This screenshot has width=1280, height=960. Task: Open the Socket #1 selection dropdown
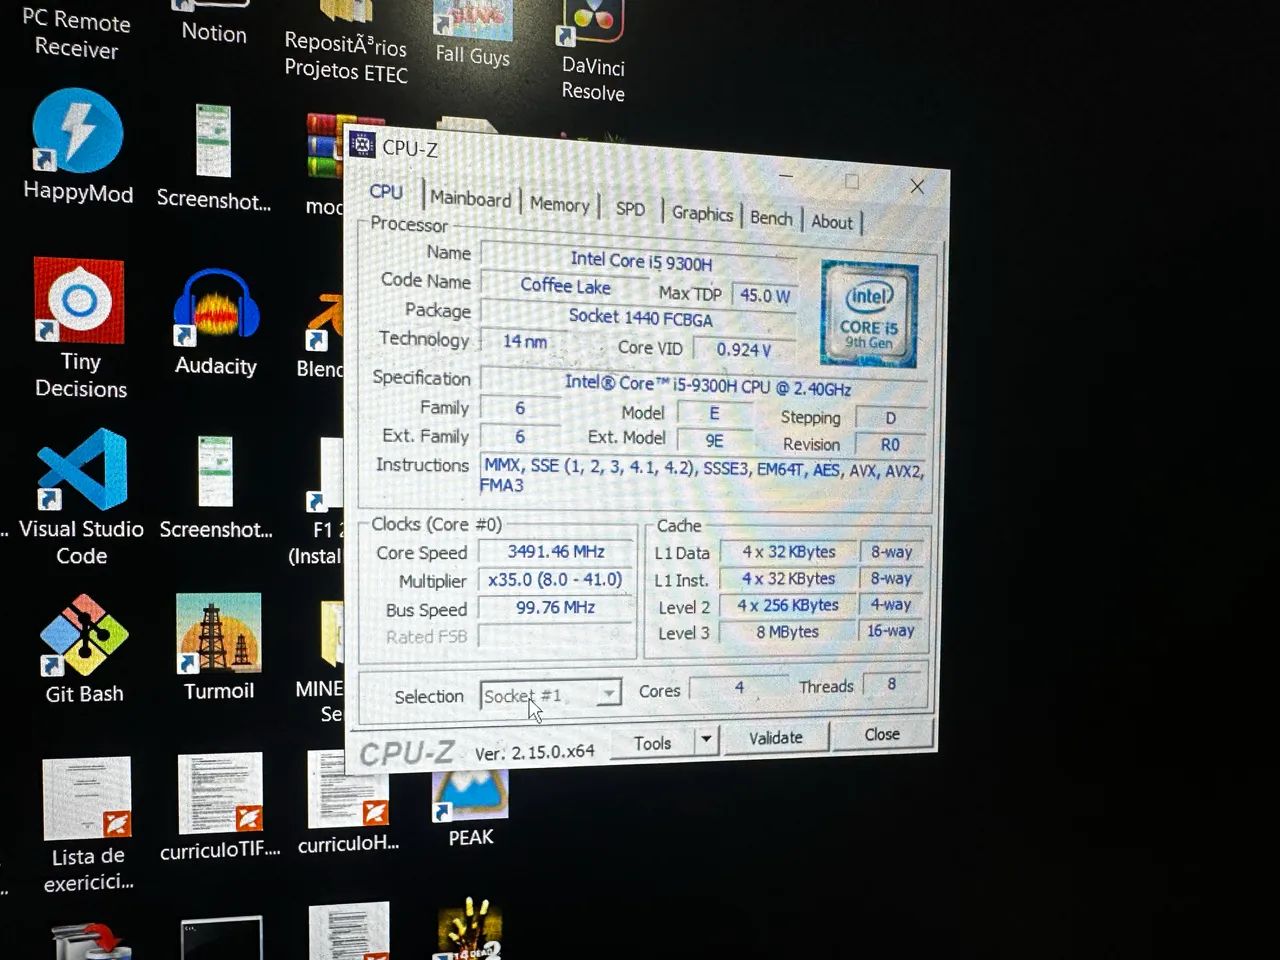click(x=550, y=694)
